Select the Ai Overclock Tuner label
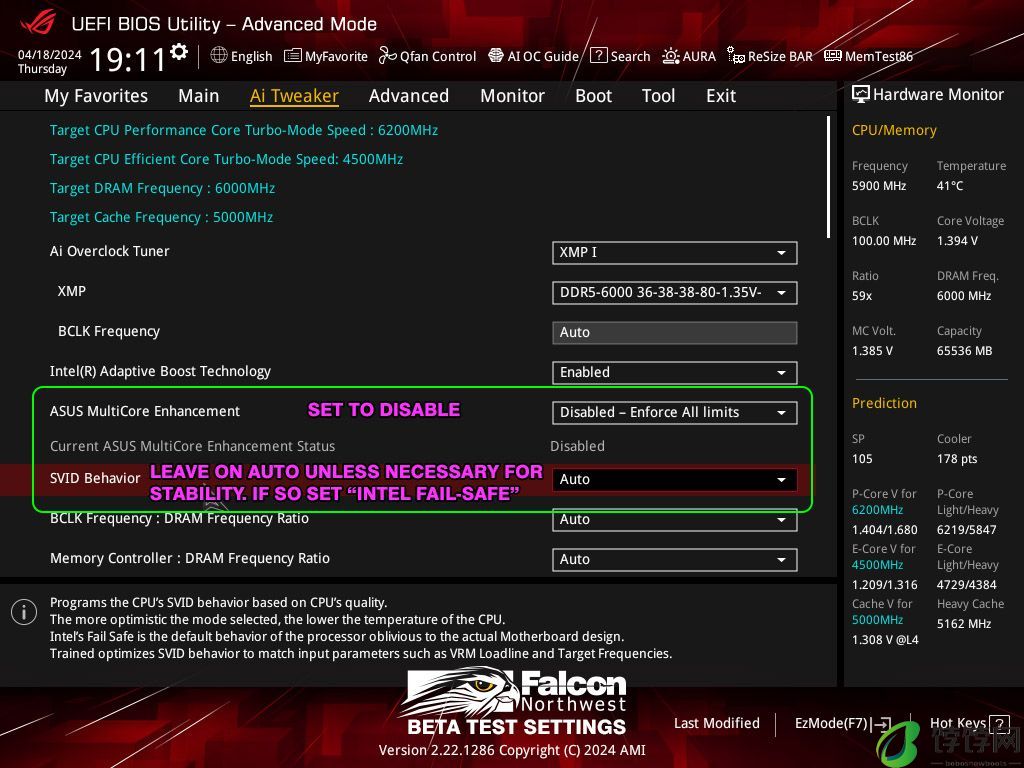 tap(110, 251)
